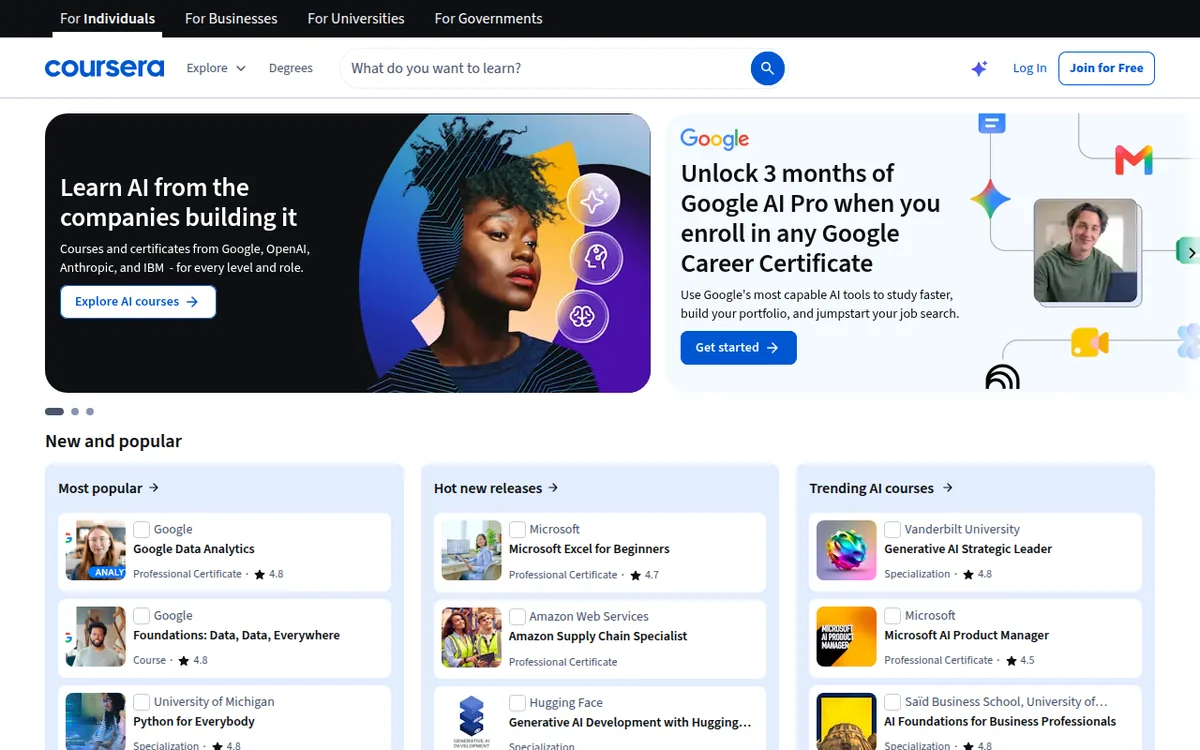Click the Coursera logo

click(x=104, y=68)
